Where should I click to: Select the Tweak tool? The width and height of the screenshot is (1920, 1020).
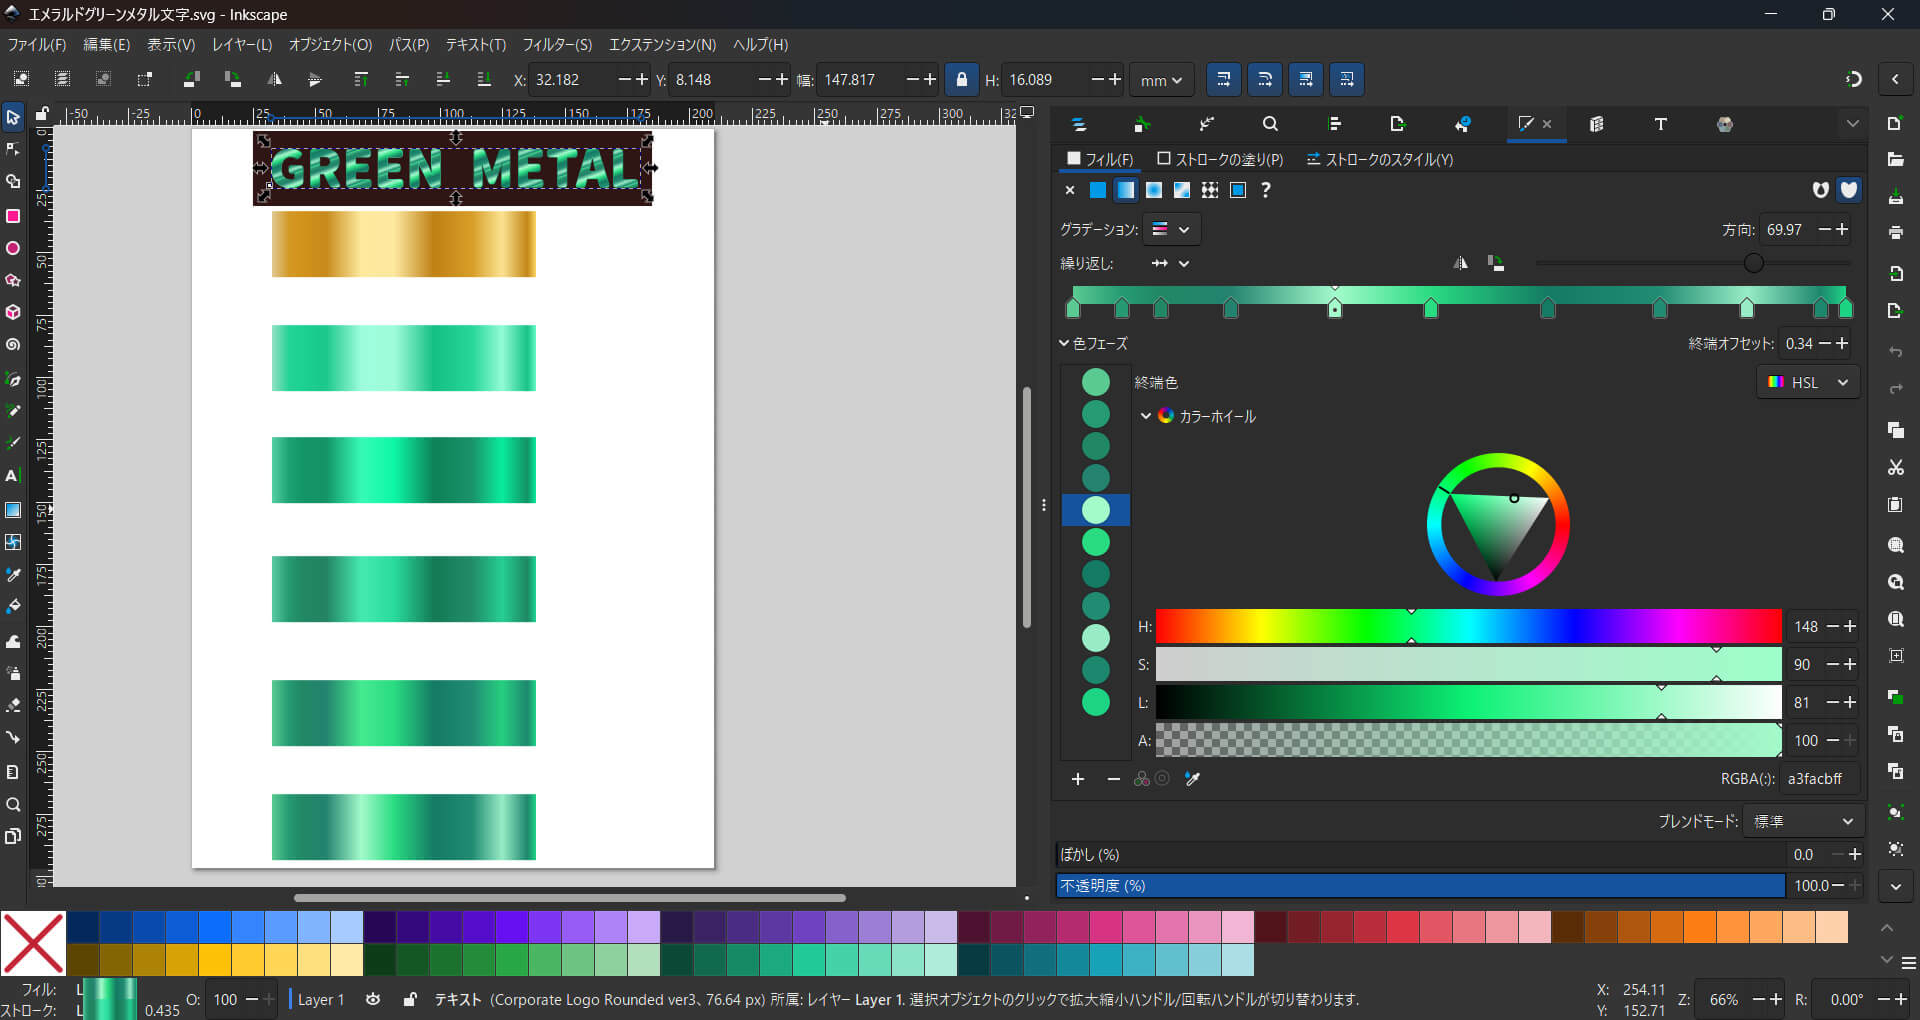tap(13, 641)
